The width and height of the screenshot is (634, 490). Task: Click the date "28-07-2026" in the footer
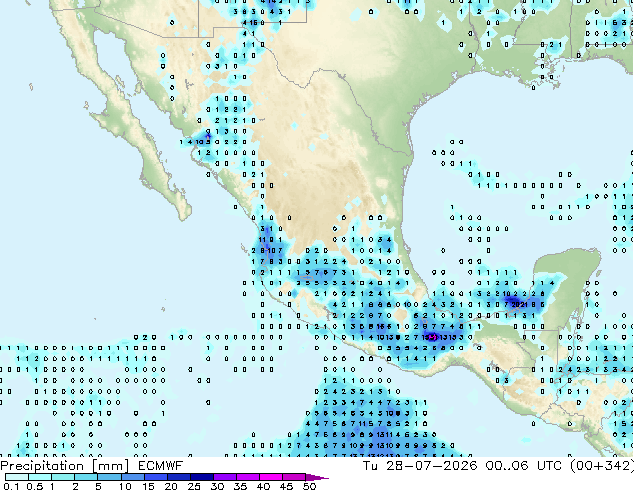(x=431, y=466)
